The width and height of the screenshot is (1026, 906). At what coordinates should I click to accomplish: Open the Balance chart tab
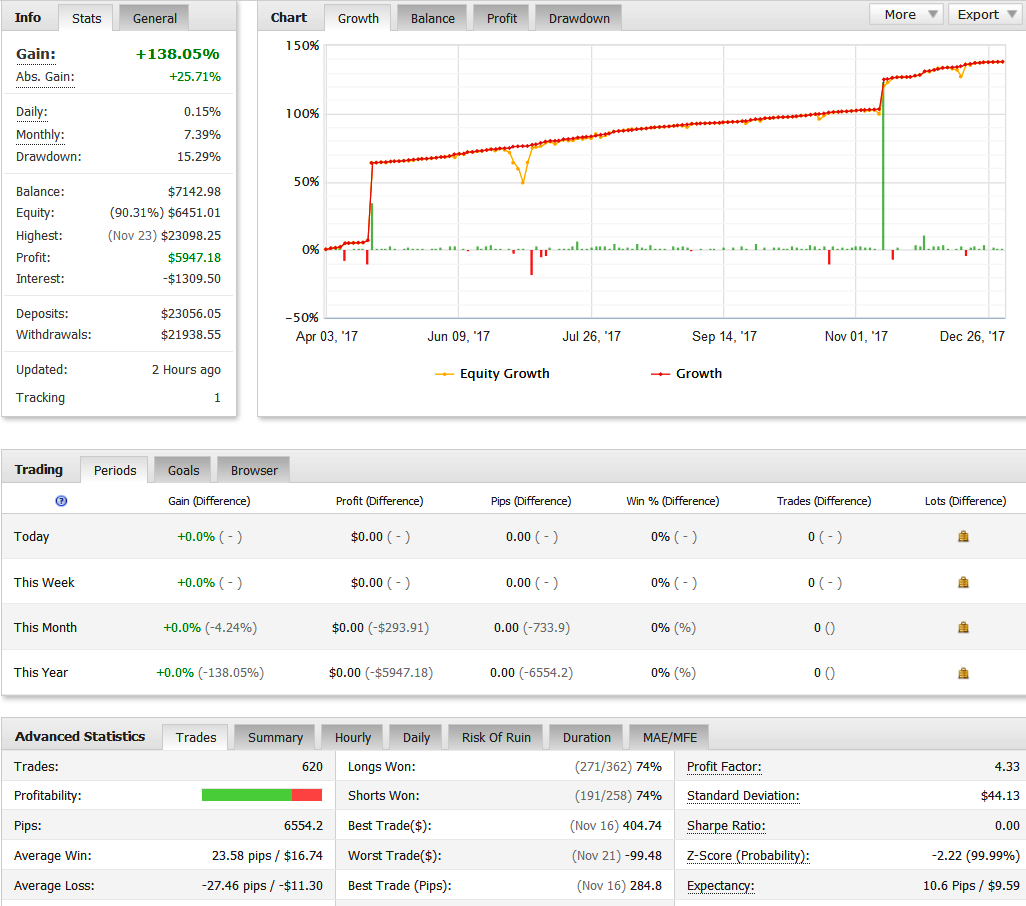tap(433, 18)
